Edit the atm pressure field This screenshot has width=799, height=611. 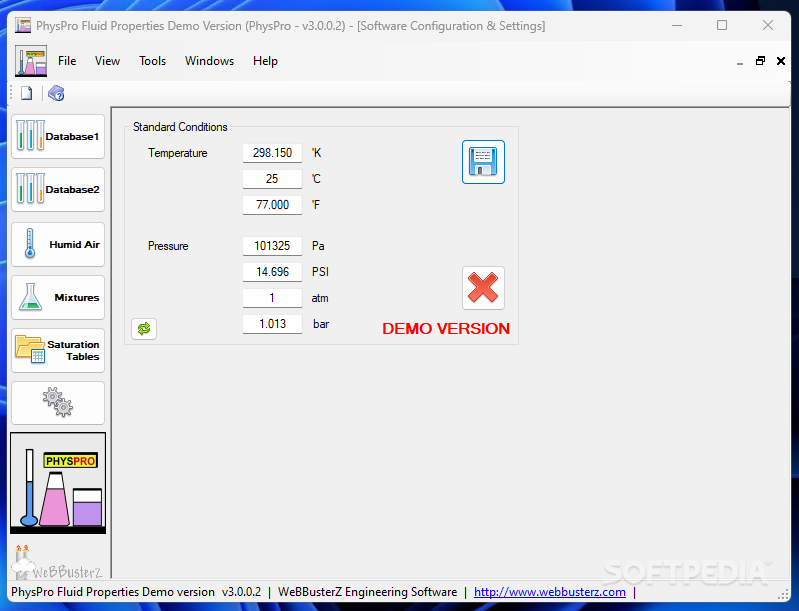point(272,298)
